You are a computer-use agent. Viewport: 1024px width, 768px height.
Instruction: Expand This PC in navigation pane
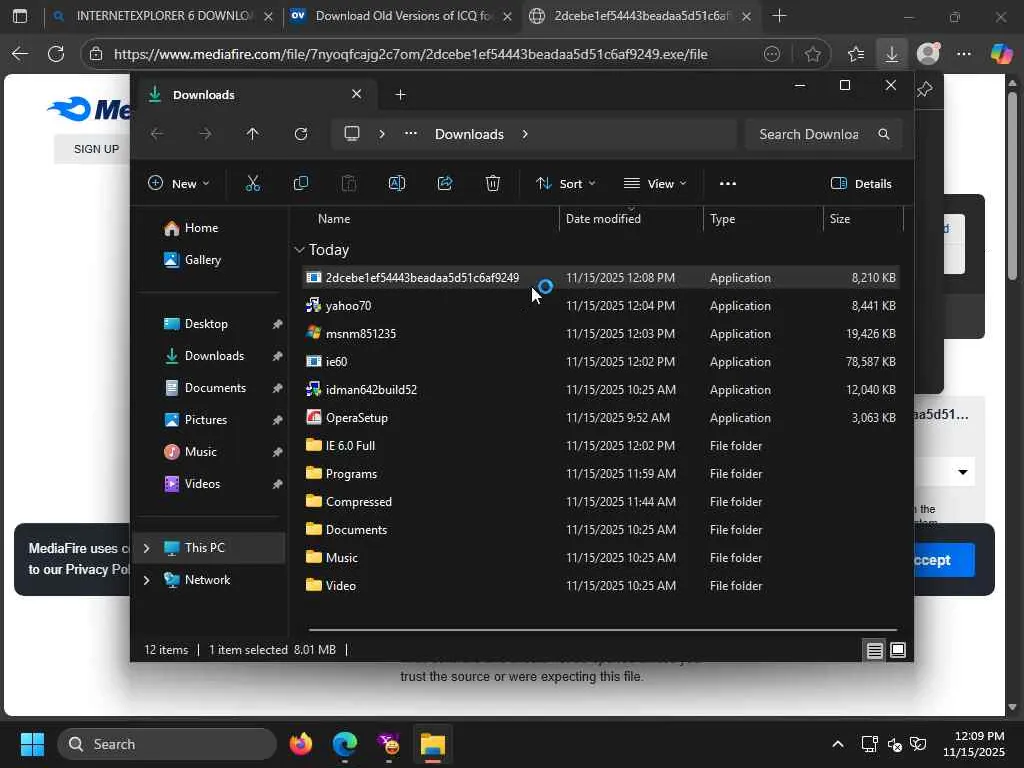[146, 548]
